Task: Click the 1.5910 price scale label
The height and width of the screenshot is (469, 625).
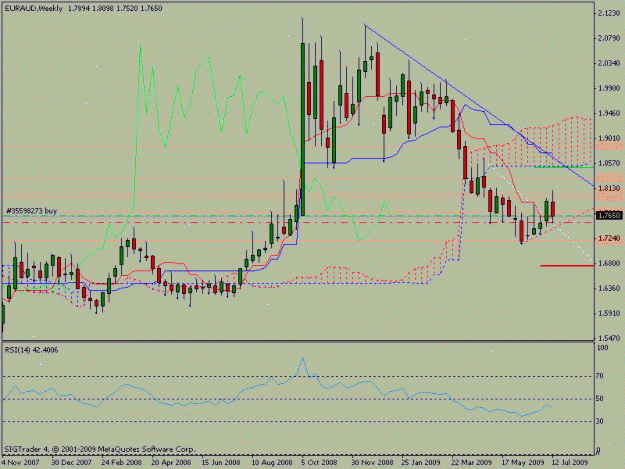Action: coord(609,313)
